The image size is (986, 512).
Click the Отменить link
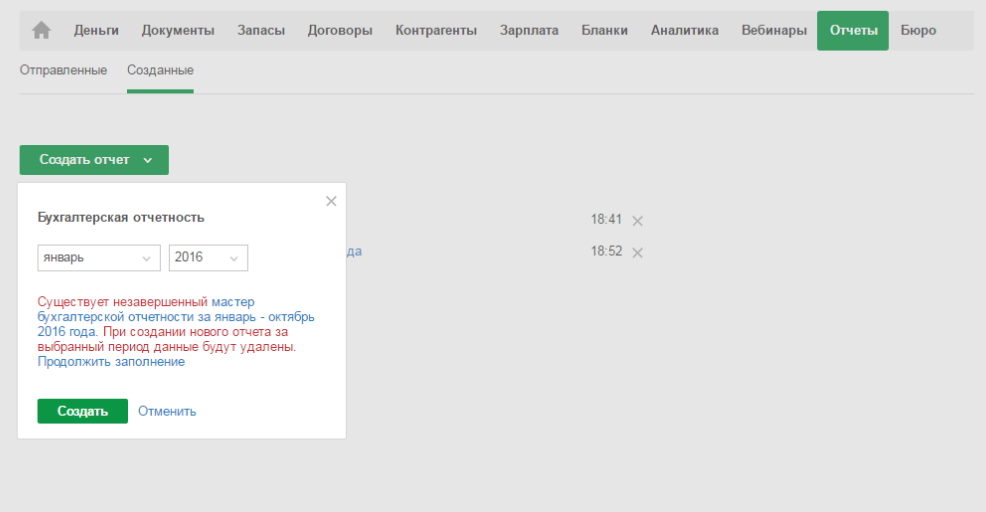pyautogui.click(x=167, y=411)
